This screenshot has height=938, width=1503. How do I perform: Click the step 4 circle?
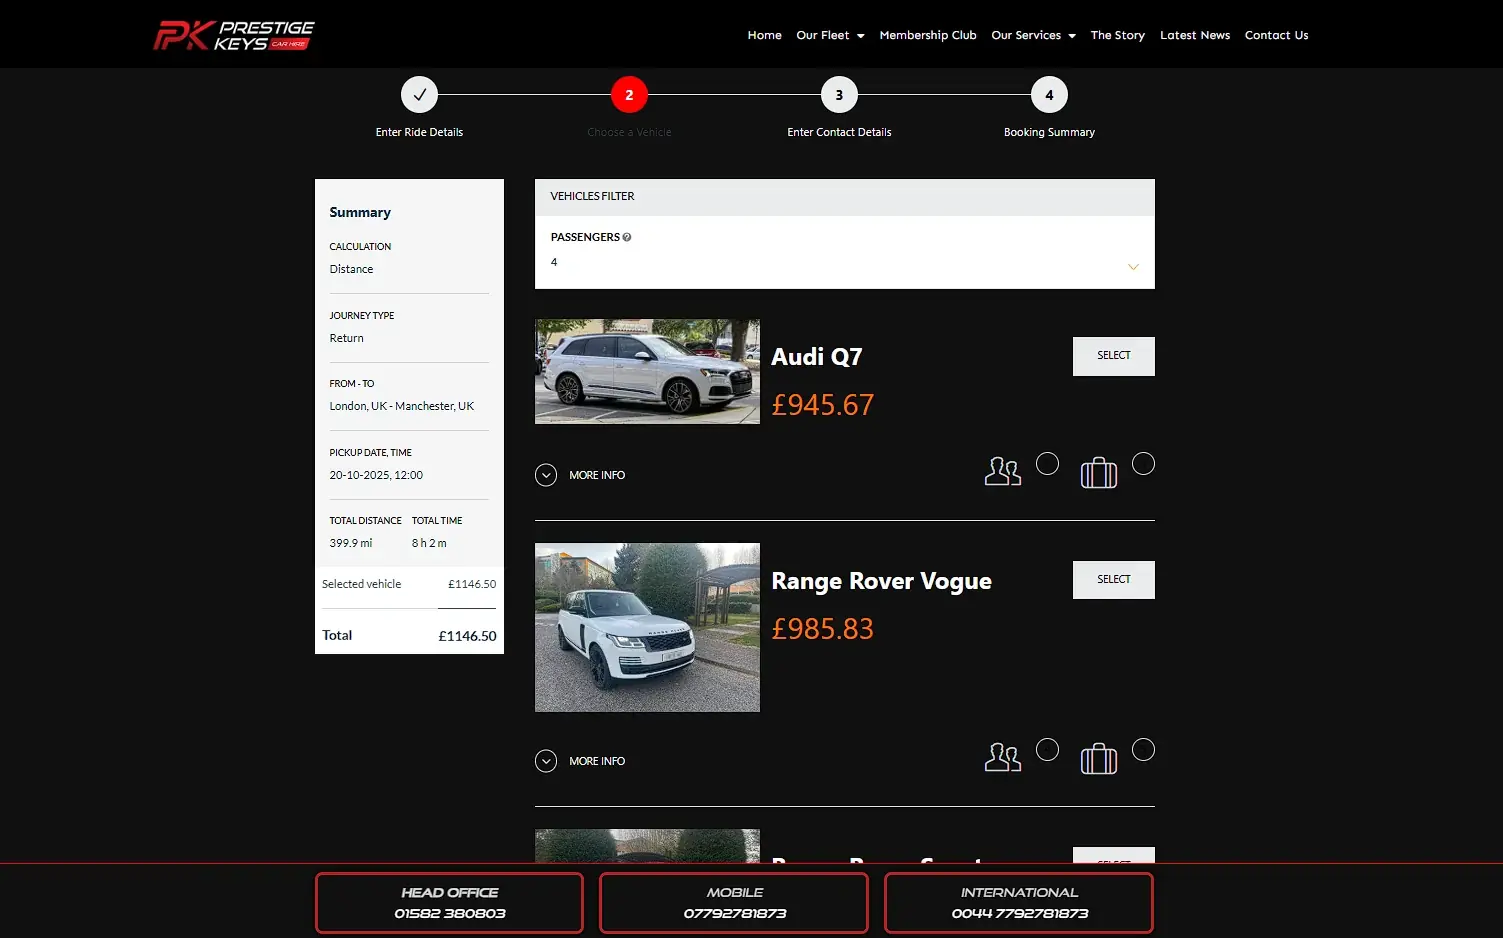pyautogui.click(x=1049, y=95)
